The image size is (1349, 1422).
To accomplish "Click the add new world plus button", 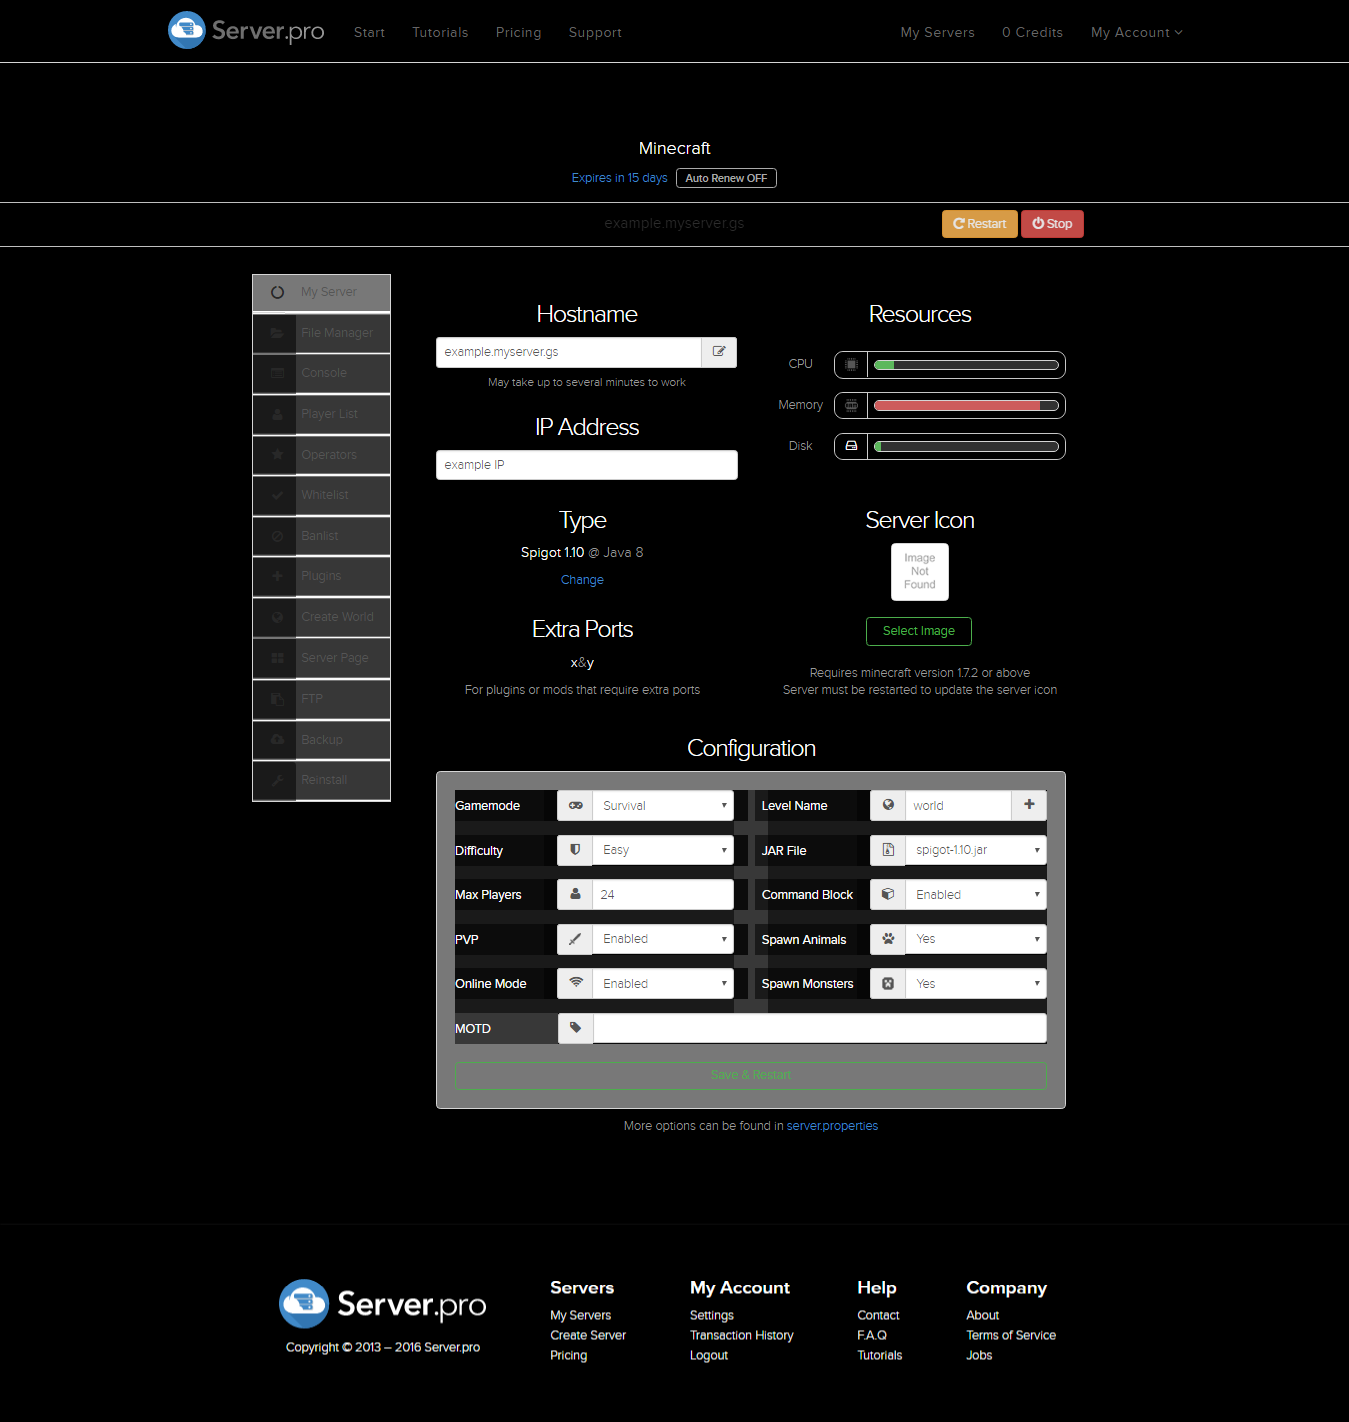I will coord(1029,805).
